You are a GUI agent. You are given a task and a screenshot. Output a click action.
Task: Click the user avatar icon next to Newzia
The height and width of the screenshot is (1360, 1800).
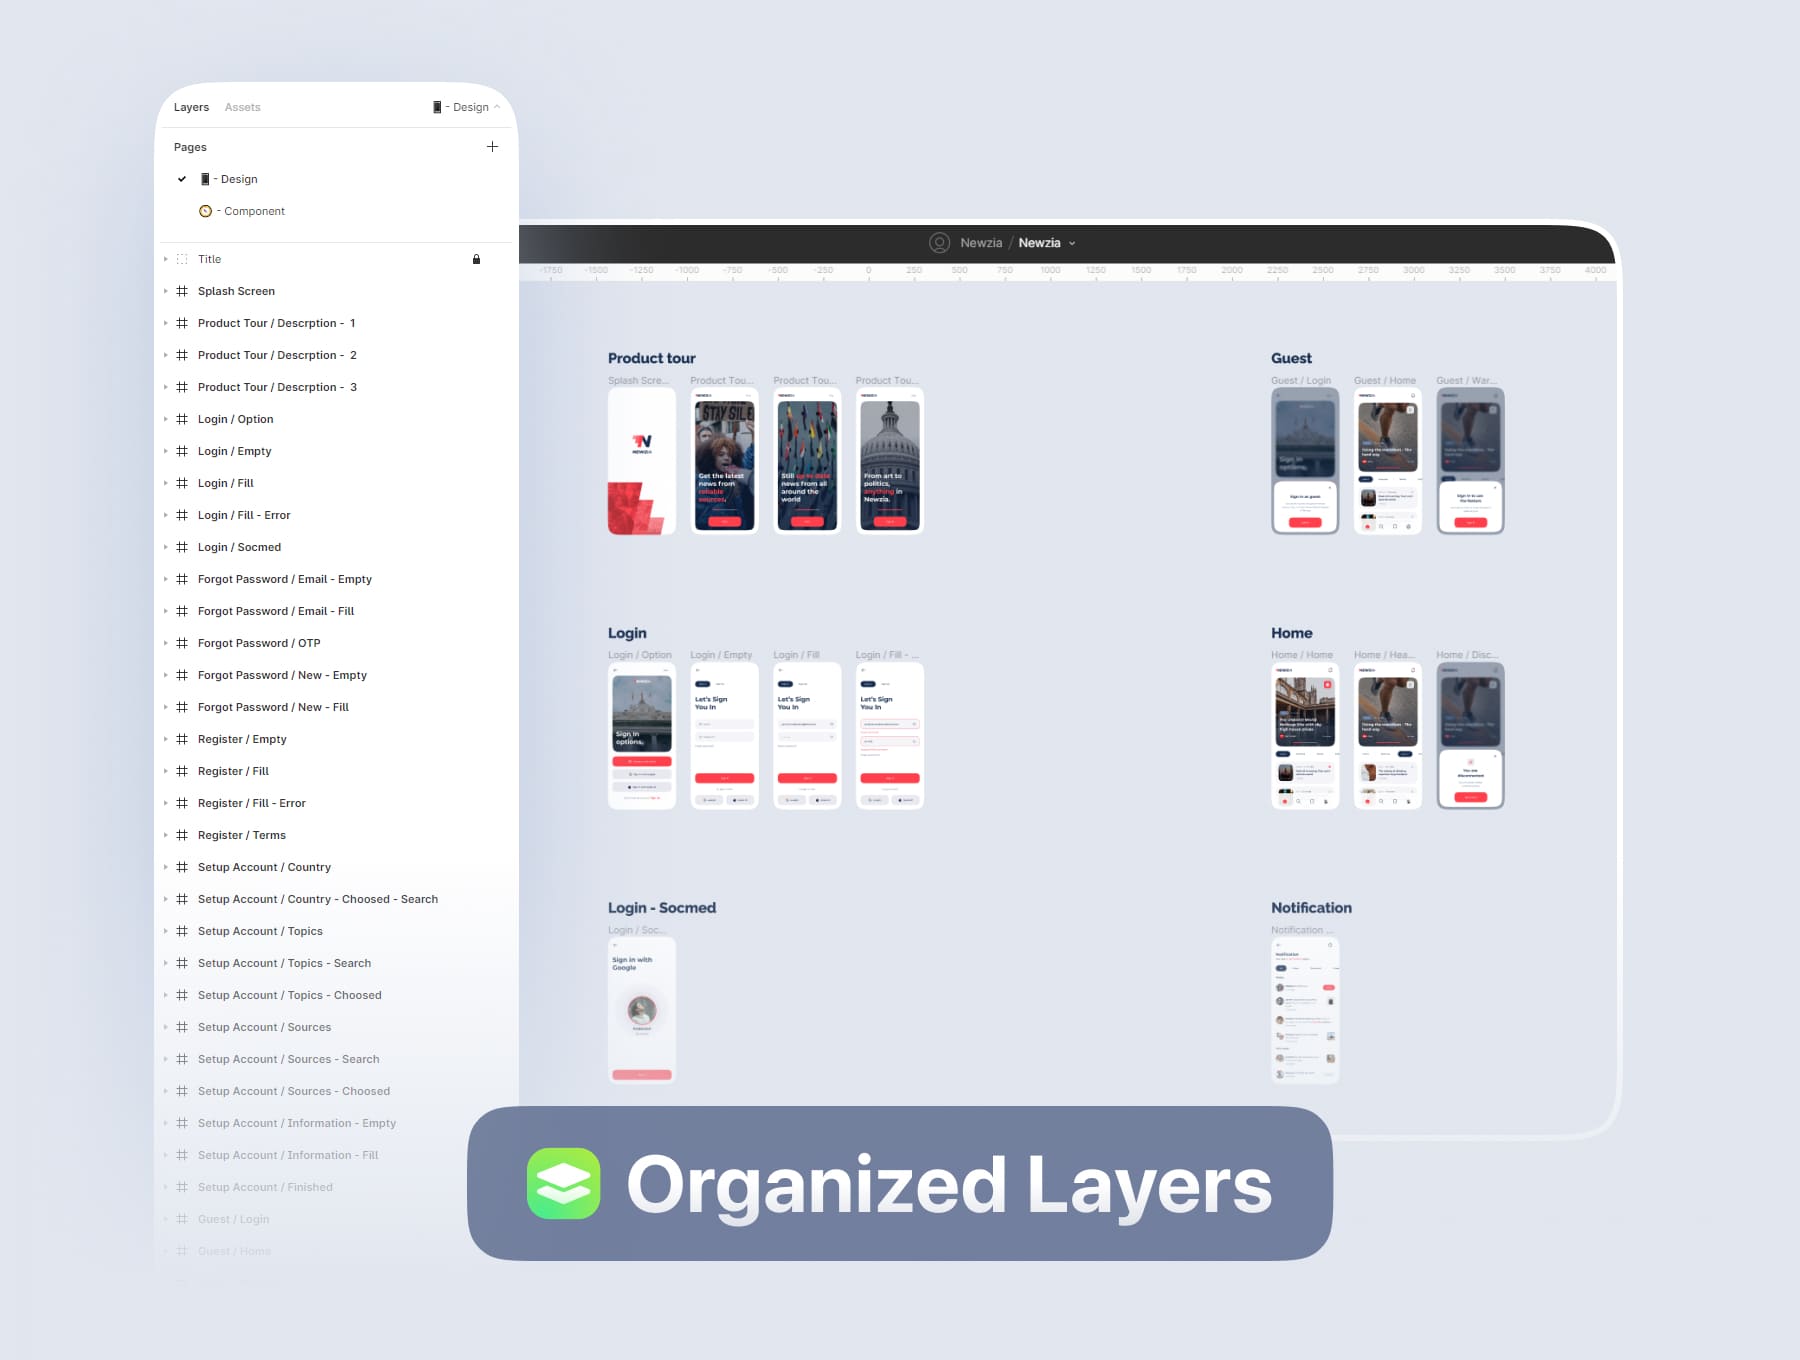click(939, 243)
